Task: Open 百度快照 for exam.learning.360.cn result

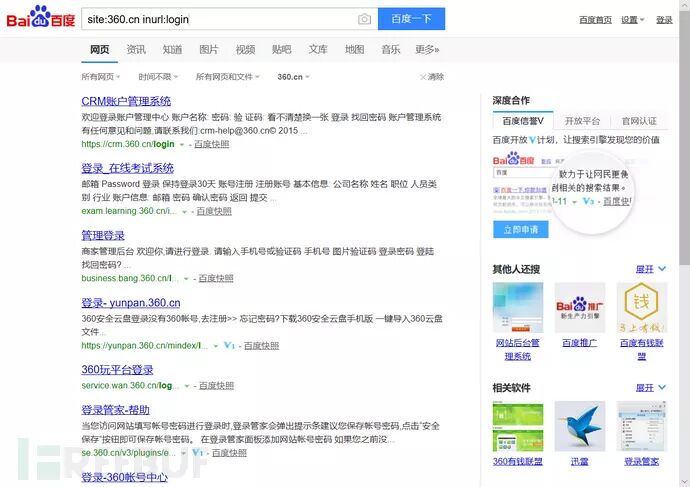Action: 214,212
